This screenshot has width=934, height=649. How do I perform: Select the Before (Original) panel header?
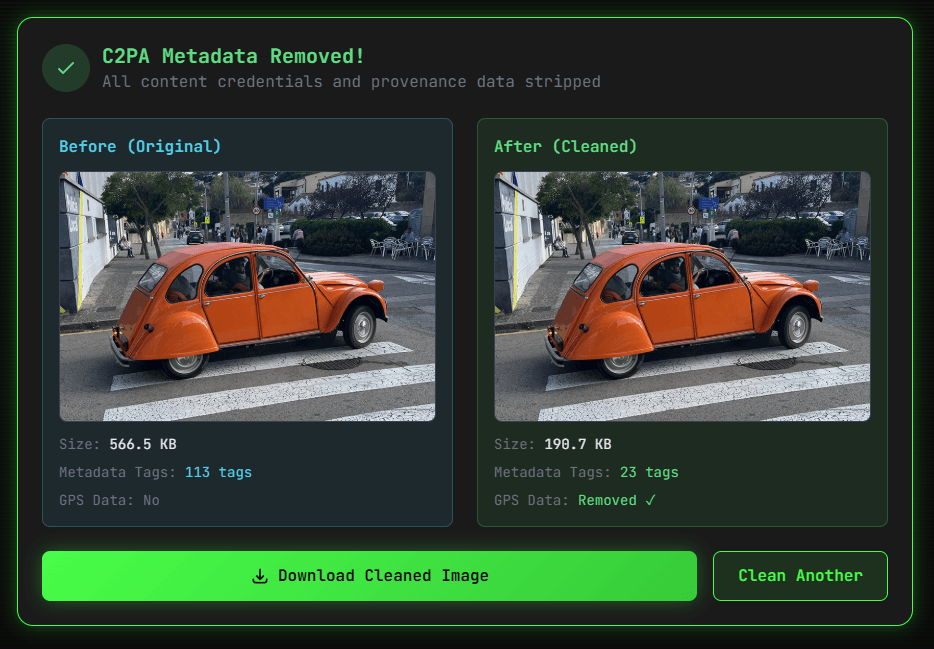pos(139,146)
